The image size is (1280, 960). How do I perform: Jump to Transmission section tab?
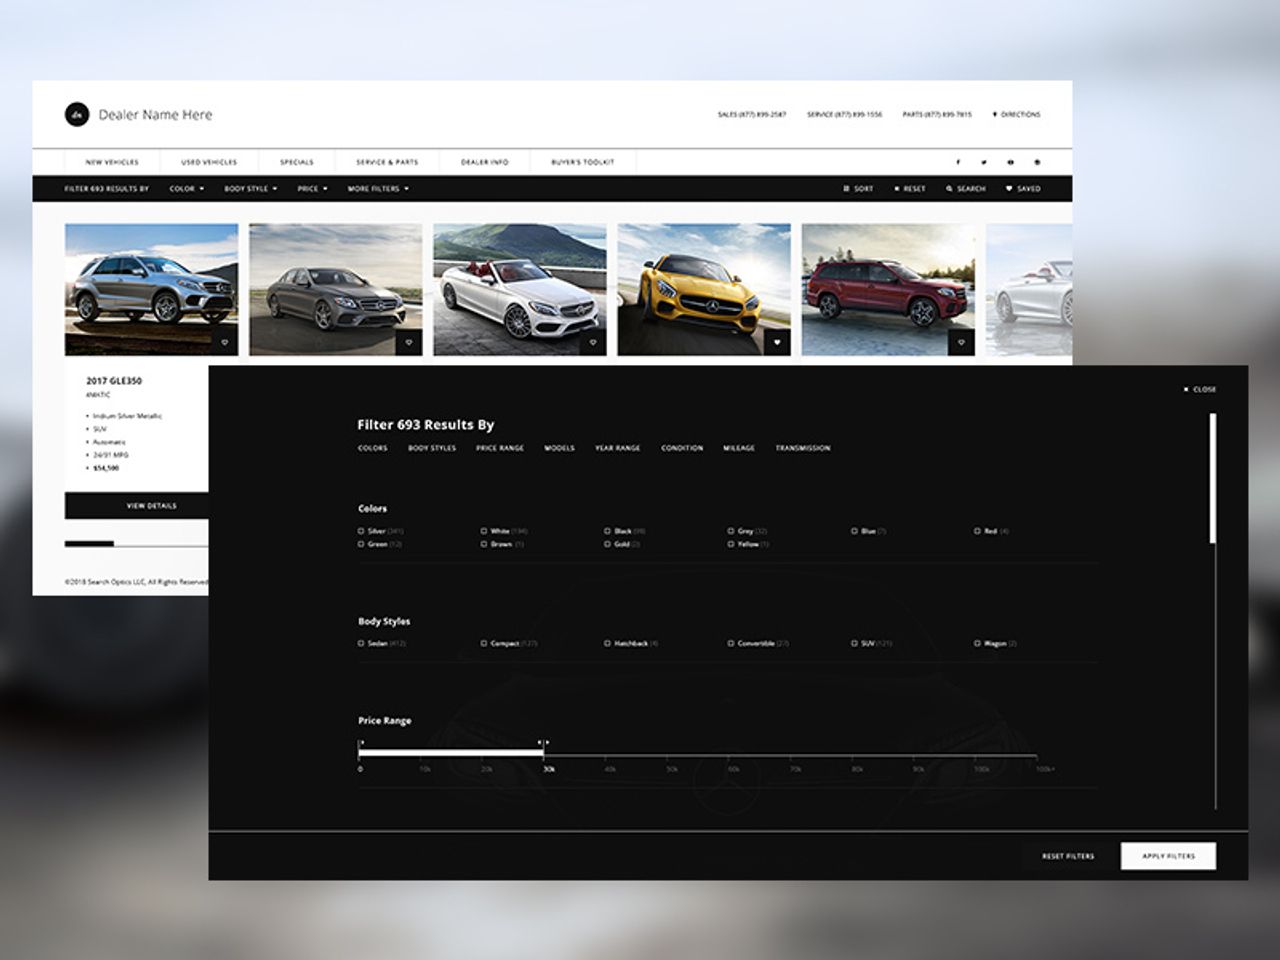pyautogui.click(x=803, y=448)
